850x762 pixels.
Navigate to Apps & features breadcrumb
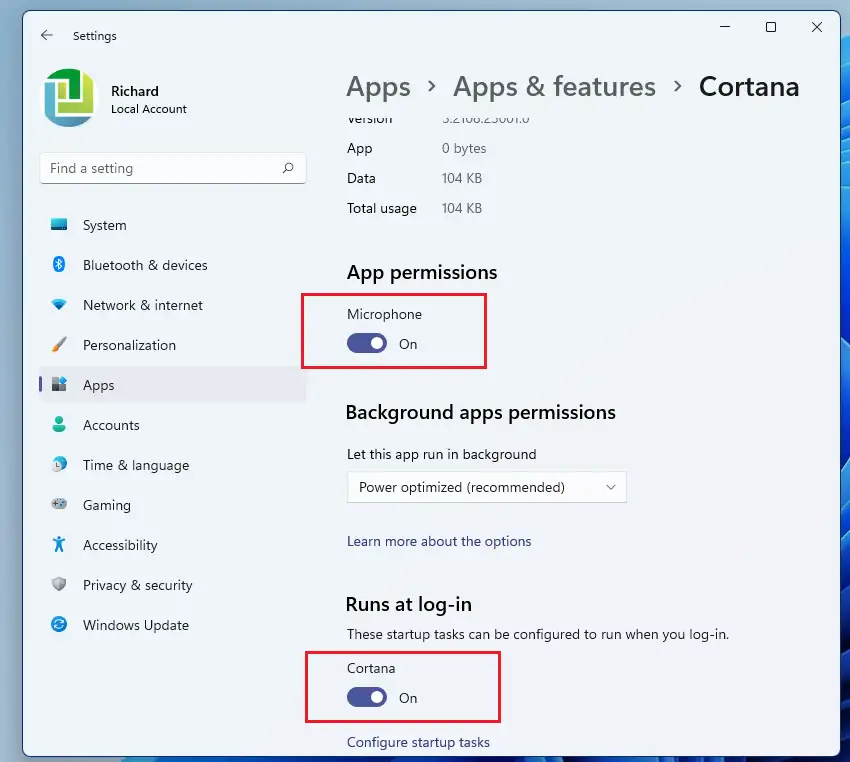(555, 87)
